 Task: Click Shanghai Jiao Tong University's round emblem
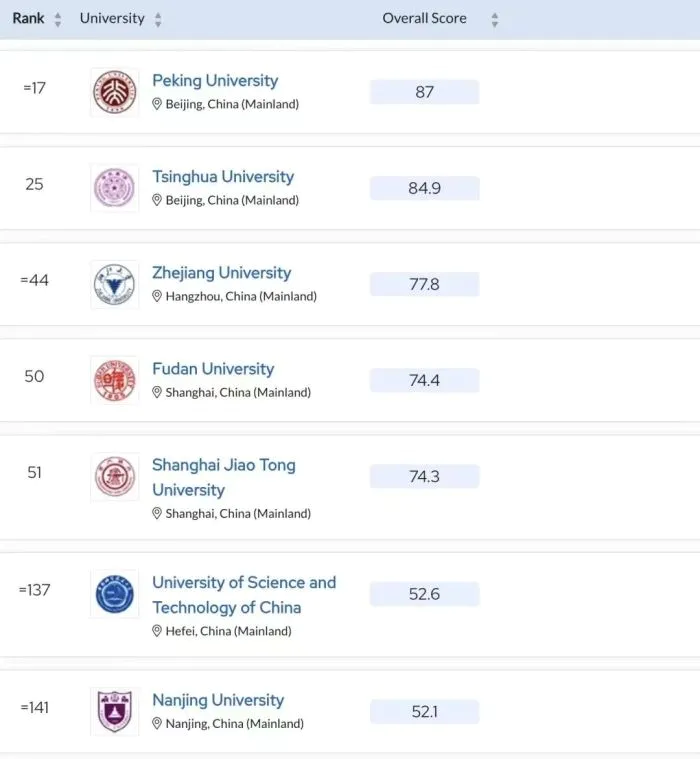point(115,477)
